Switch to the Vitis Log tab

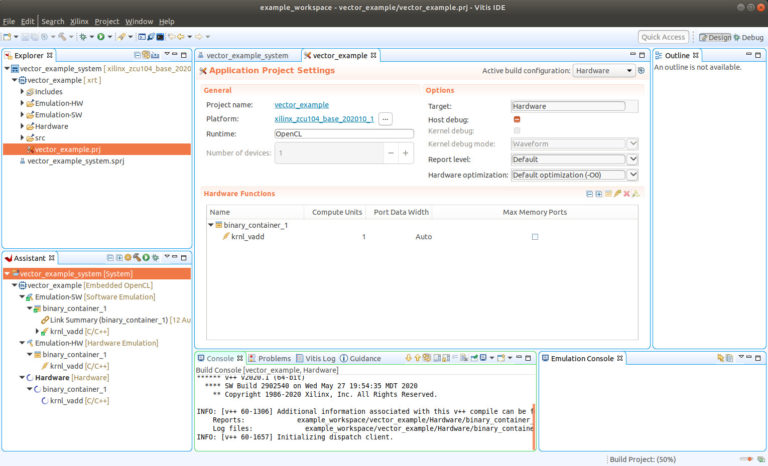317,358
